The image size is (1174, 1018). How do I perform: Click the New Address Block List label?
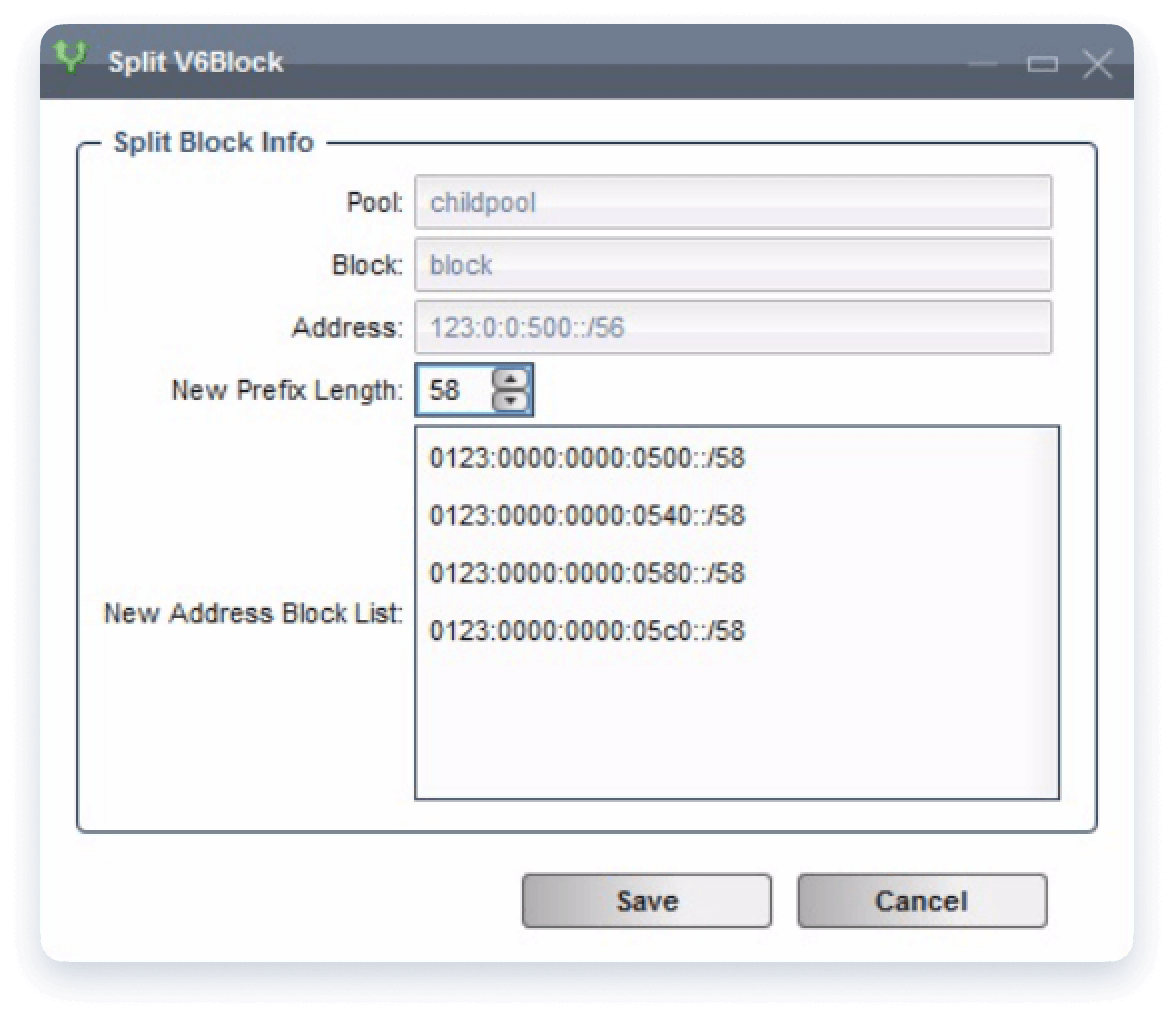coord(255,614)
